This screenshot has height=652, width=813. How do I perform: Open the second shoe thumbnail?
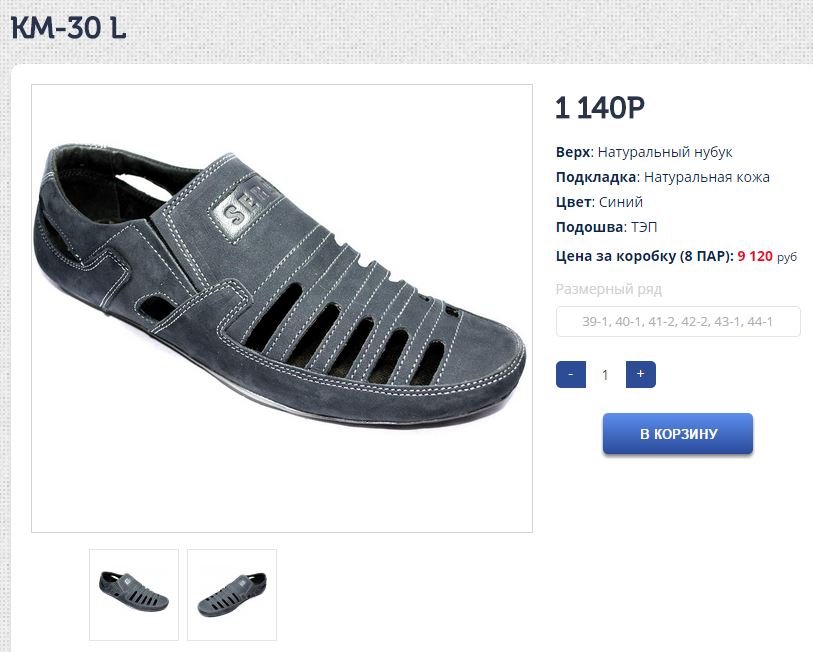coord(232,594)
